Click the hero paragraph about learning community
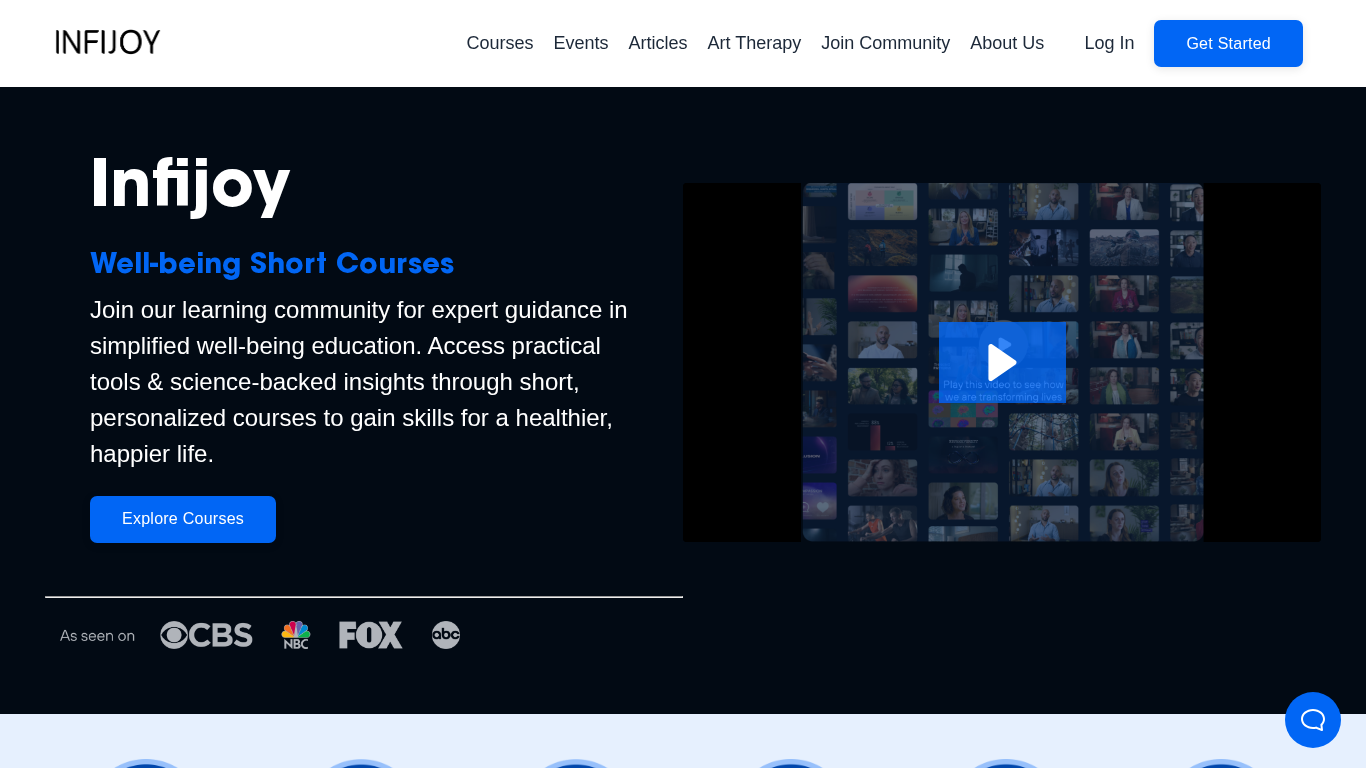 pos(360,381)
